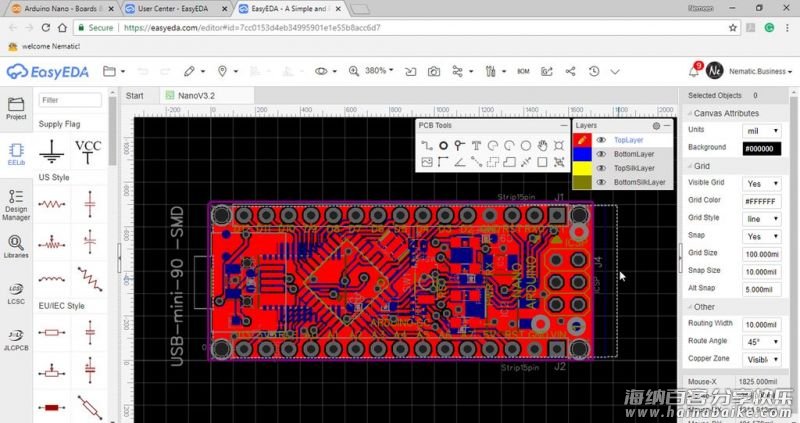The height and width of the screenshot is (423, 800).
Task: Open the Units dropdown set to mil
Action: tap(762, 131)
